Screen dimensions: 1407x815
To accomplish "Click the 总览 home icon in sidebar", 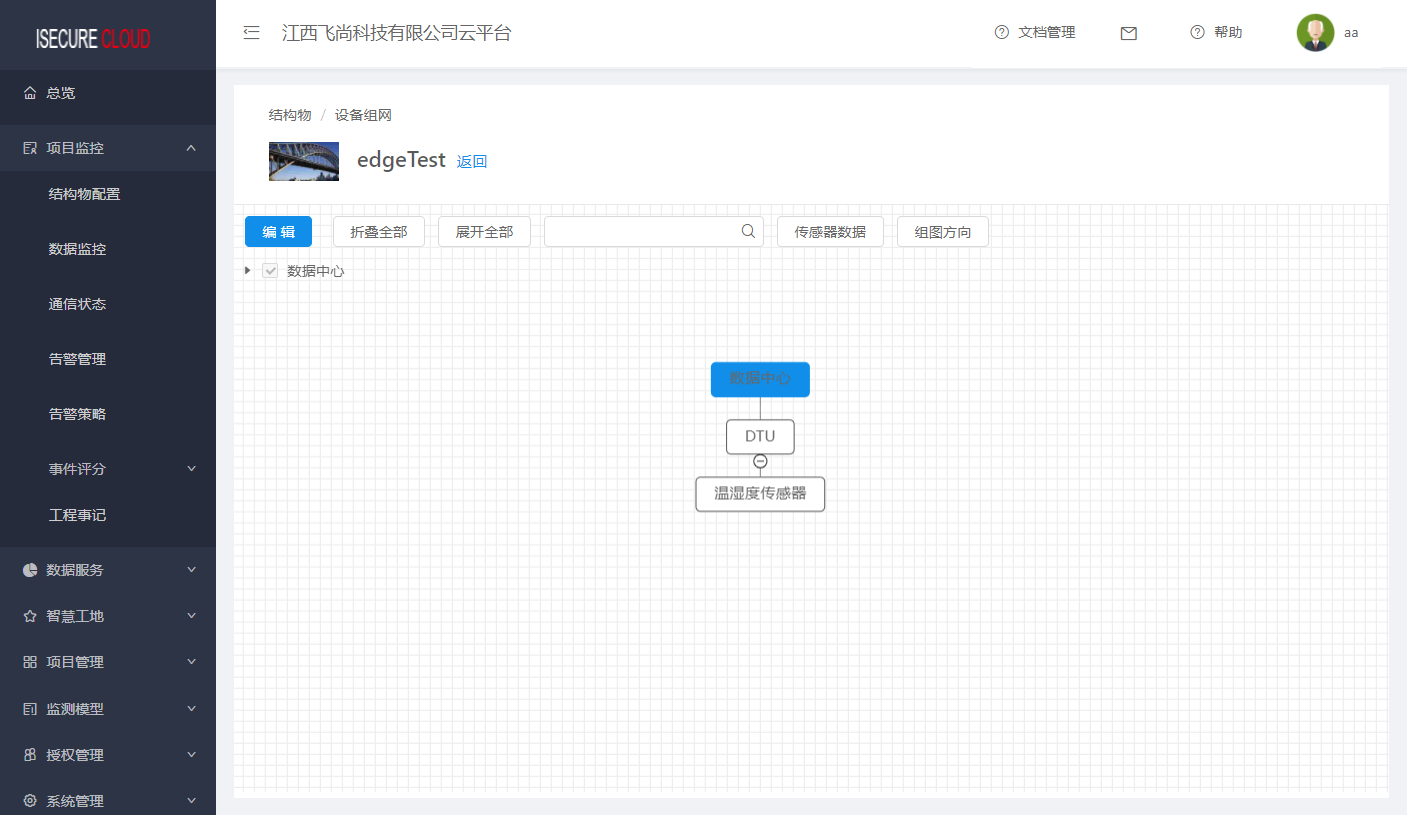I will pos(30,93).
